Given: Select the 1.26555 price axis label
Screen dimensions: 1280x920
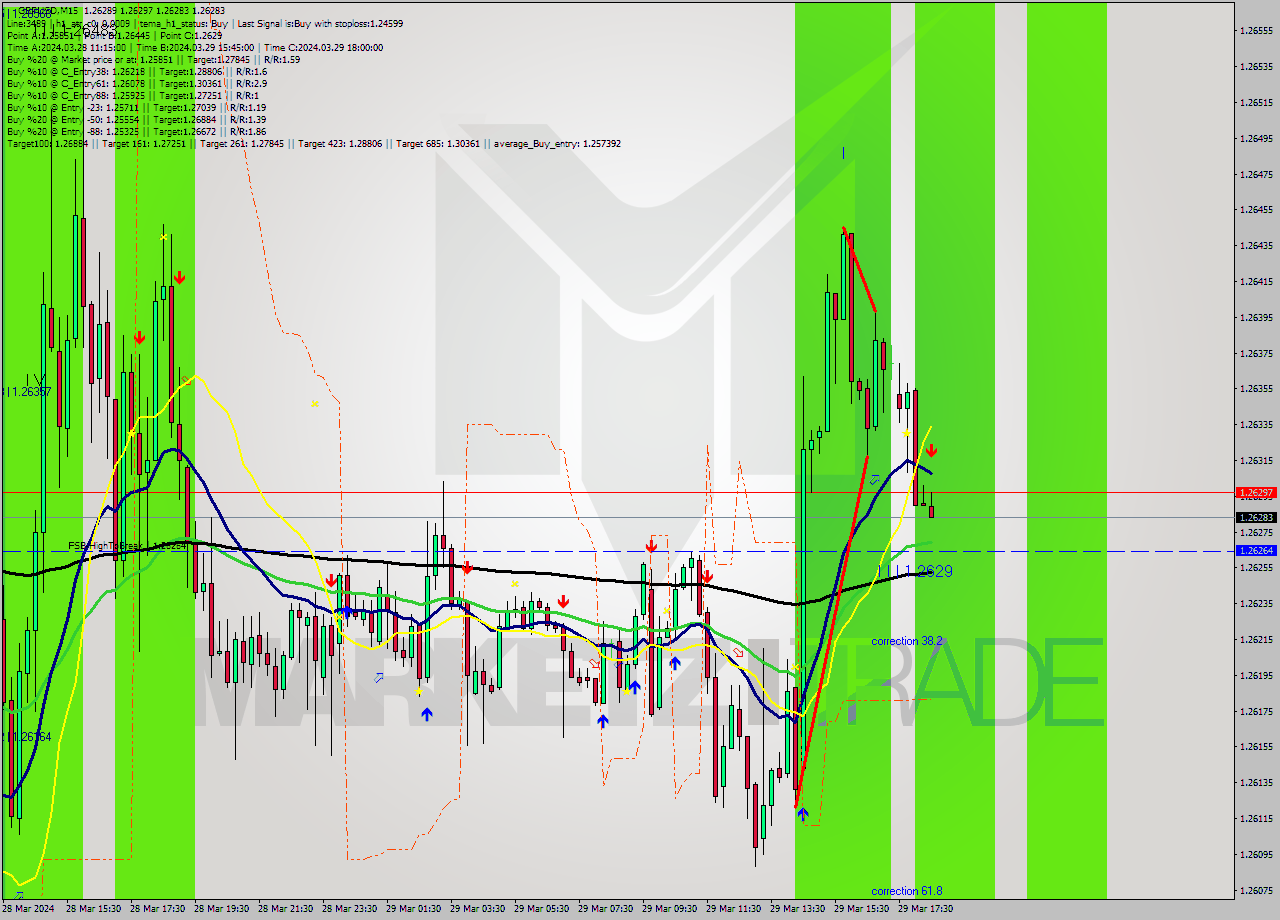Looking at the screenshot, I should pos(1256,30).
